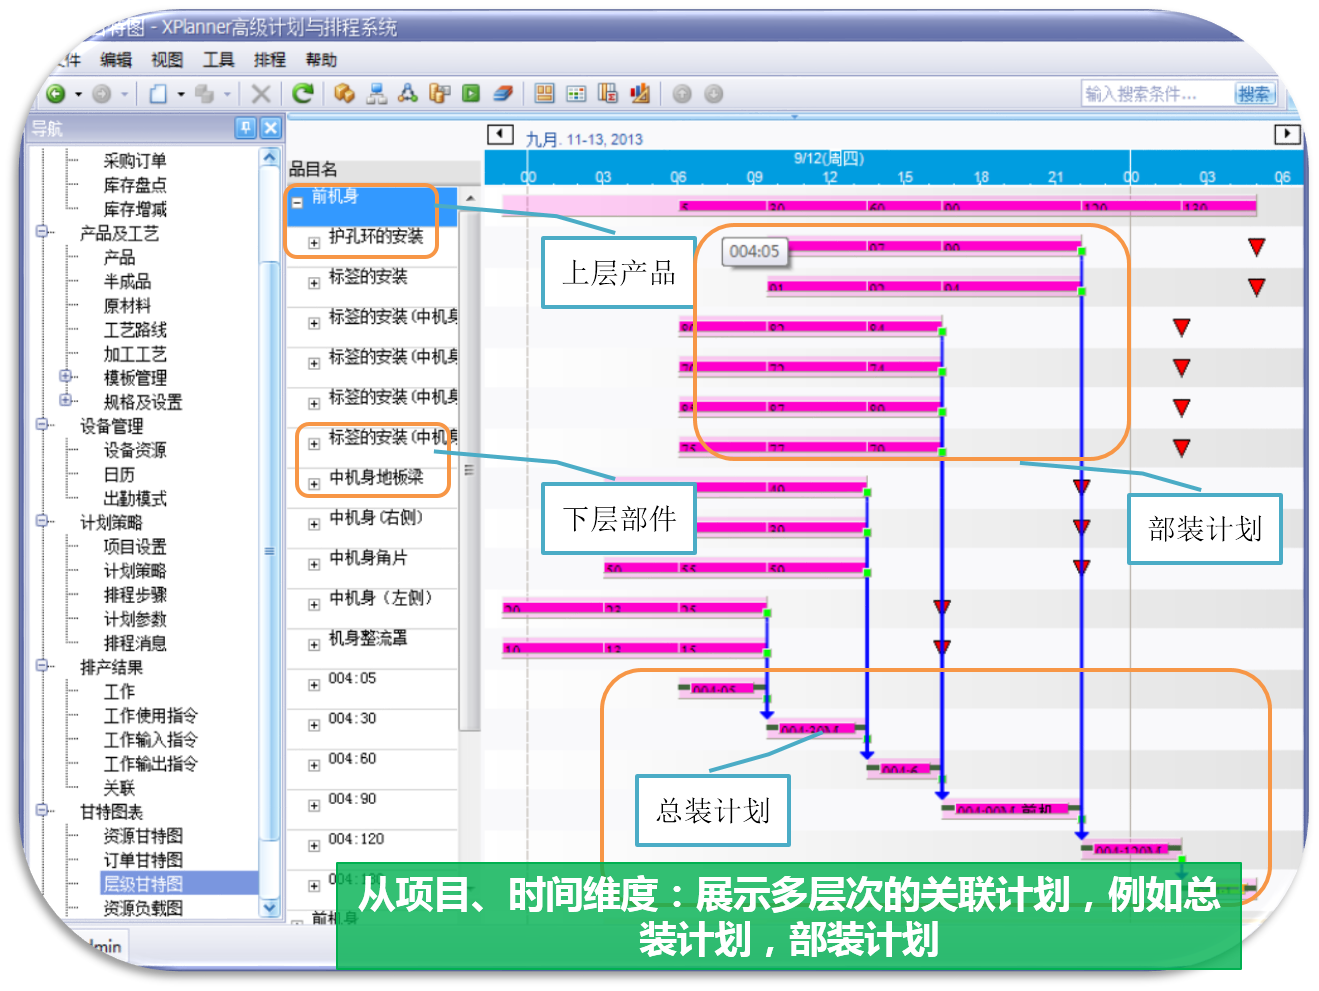Click the New document toolbar icon
The height and width of the screenshot is (991, 1319).
coord(158,94)
